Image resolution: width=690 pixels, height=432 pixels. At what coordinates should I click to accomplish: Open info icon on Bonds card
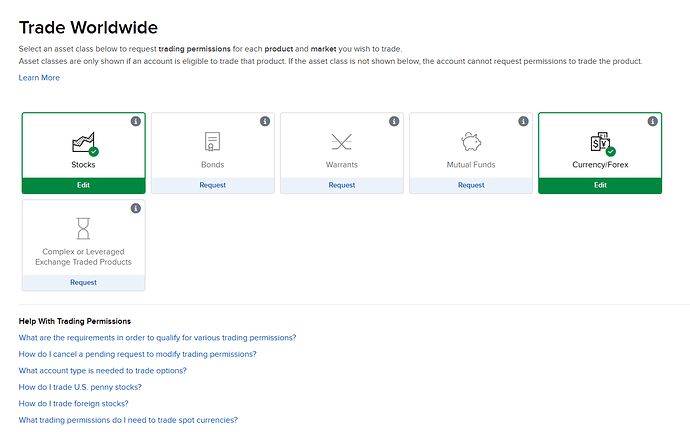(x=265, y=121)
